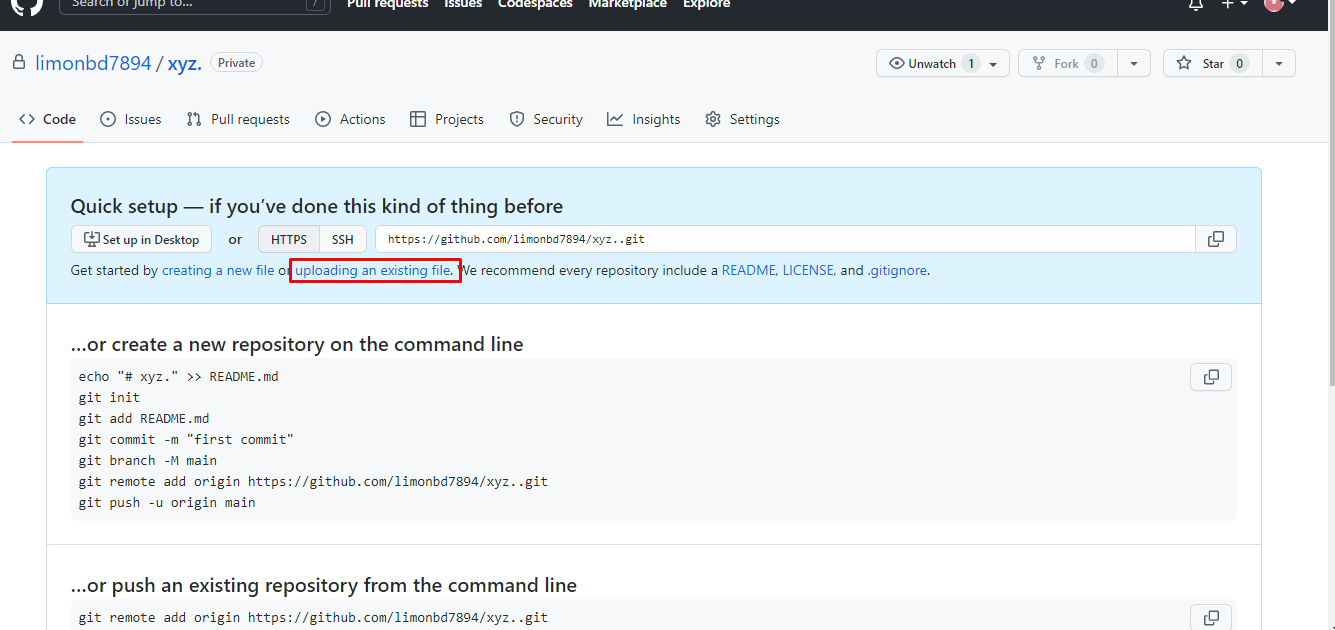Image resolution: width=1335 pixels, height=630 pixels.
Task: Click the search or jump to field
Action: pyautogui.click(x=194, y=5)
